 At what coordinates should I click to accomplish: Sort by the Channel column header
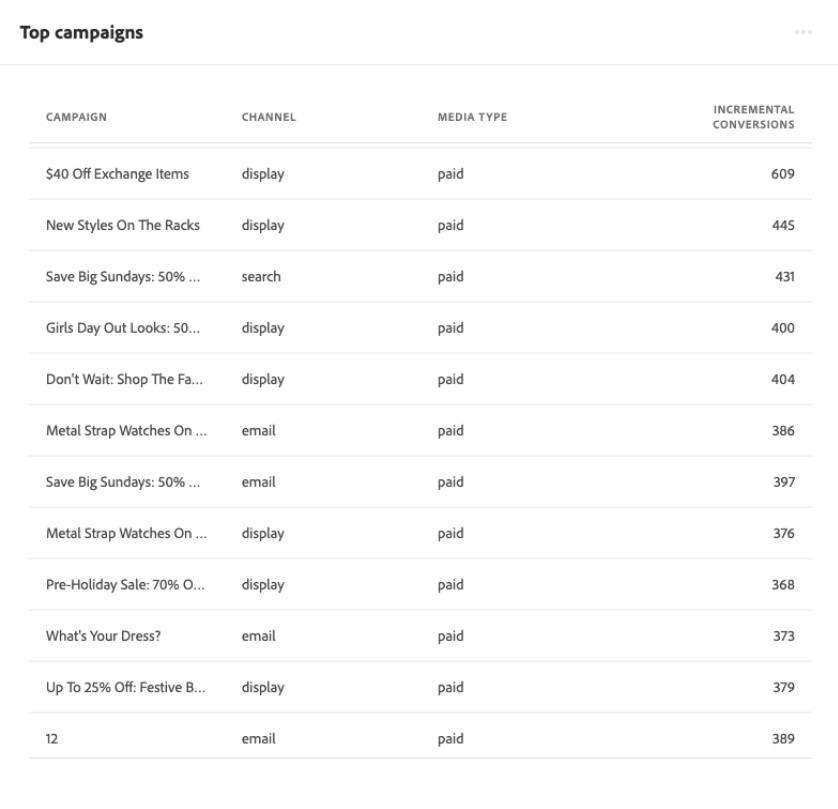tap(268, 118)
